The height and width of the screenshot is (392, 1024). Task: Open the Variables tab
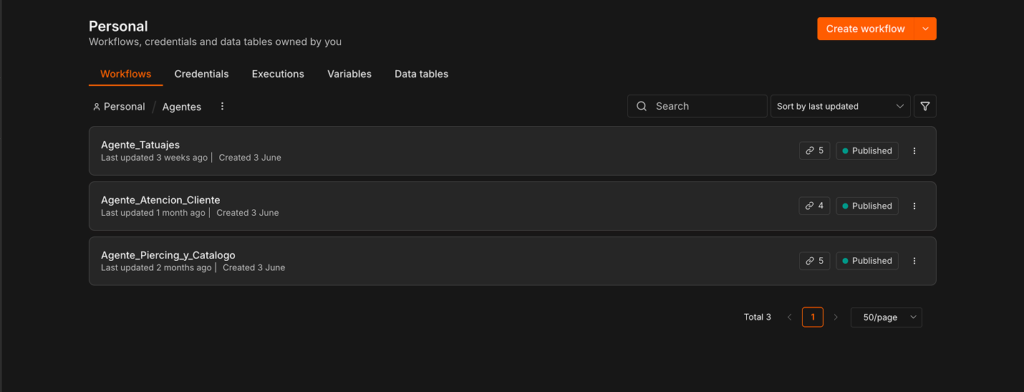tap(349, 74)
